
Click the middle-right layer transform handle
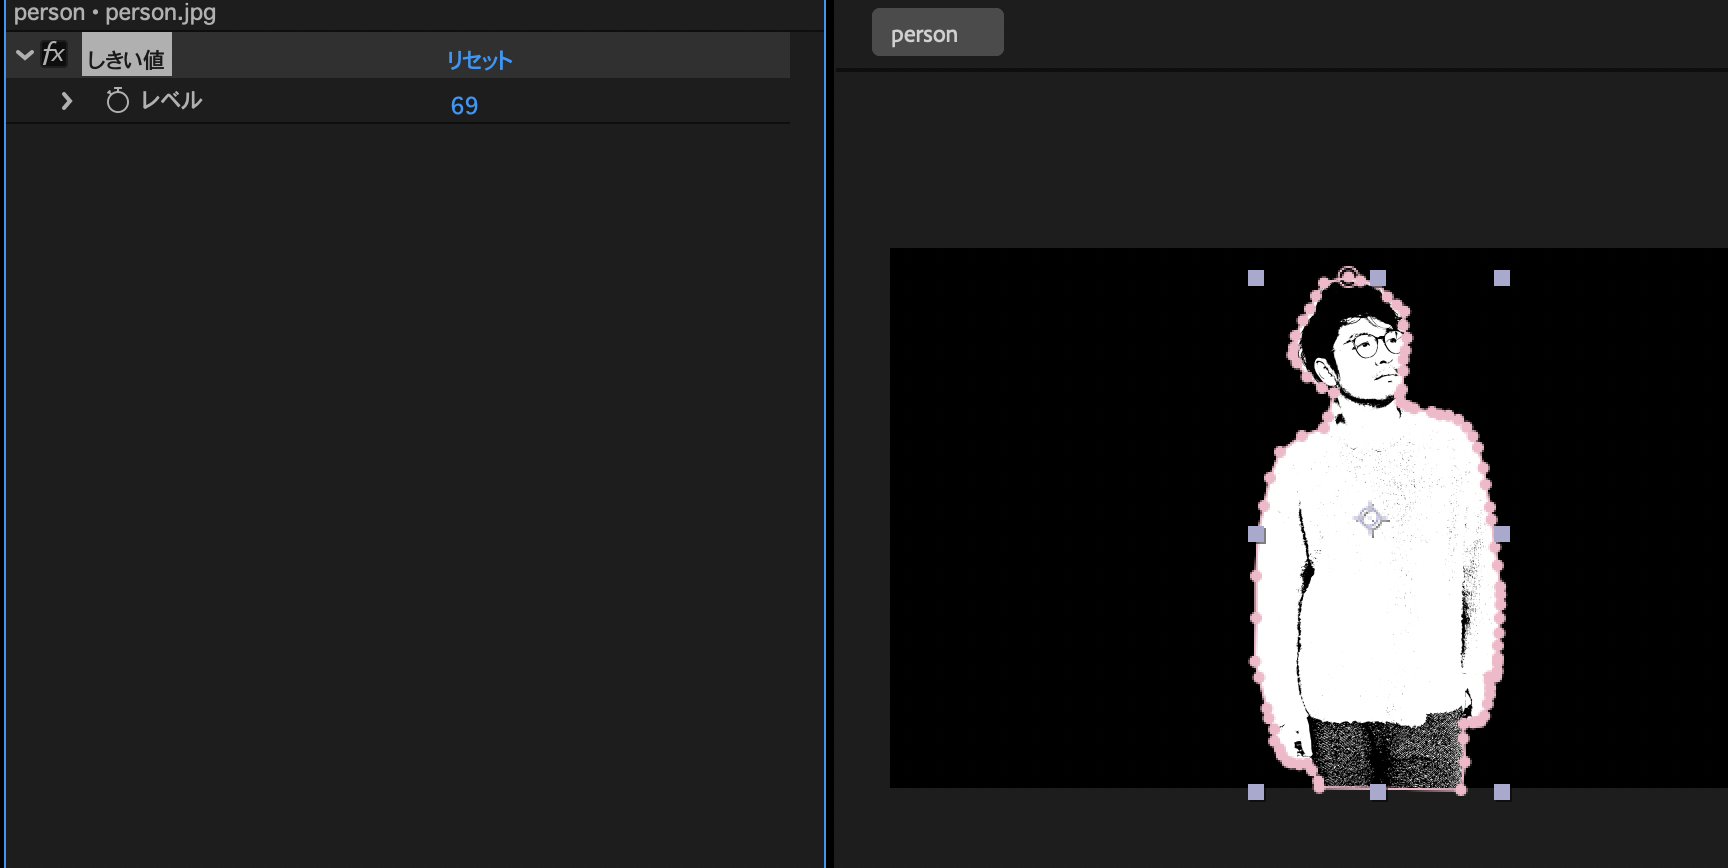(1501, 535)
